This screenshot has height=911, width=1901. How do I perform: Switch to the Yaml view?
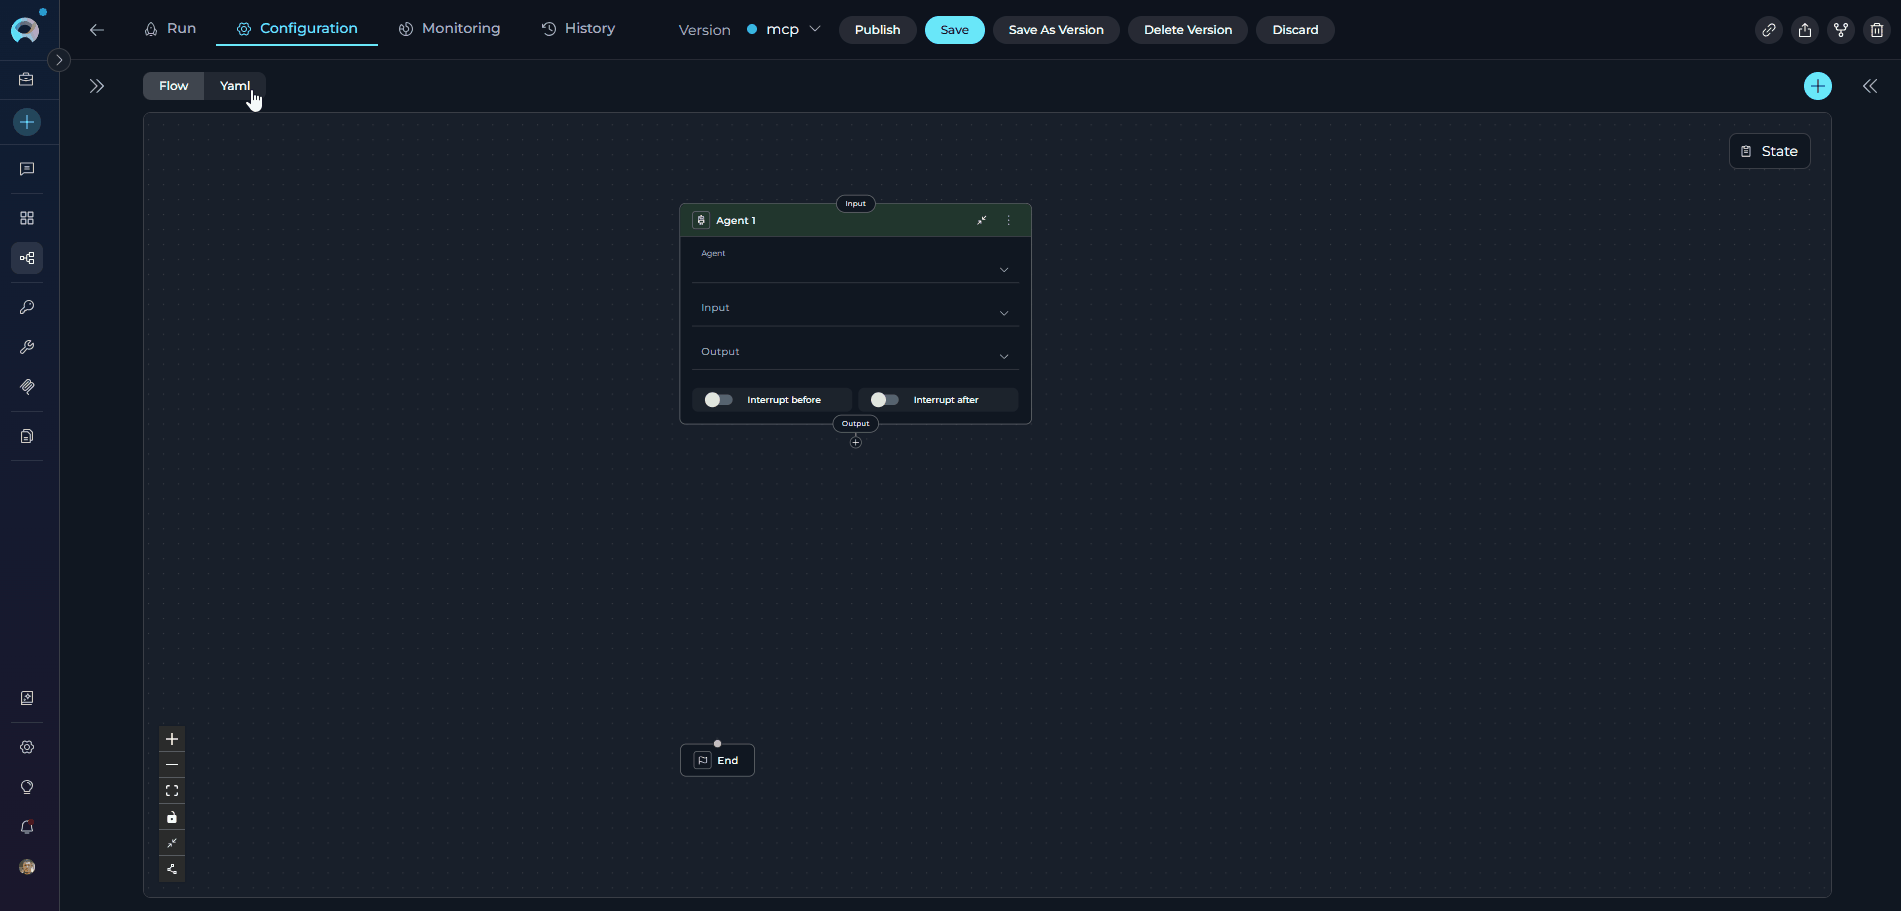235,85
